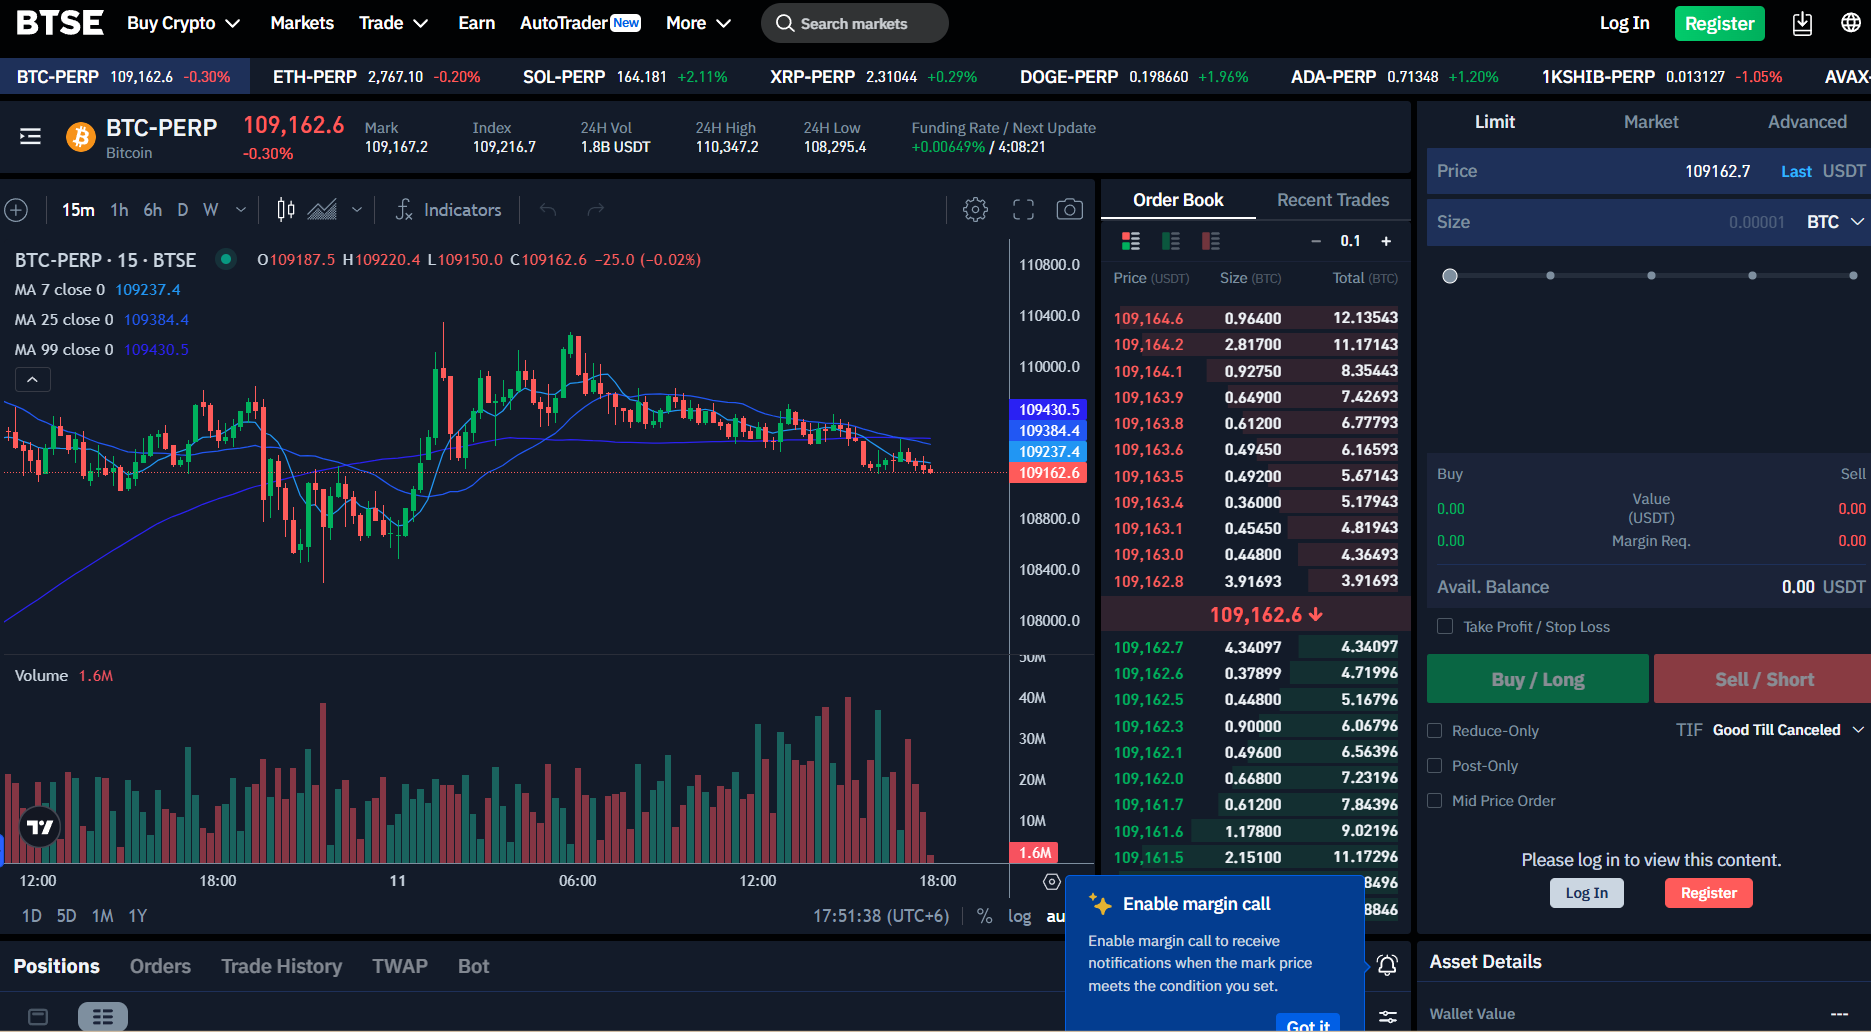Check the Mid Price Order option

coord(1435,801)
